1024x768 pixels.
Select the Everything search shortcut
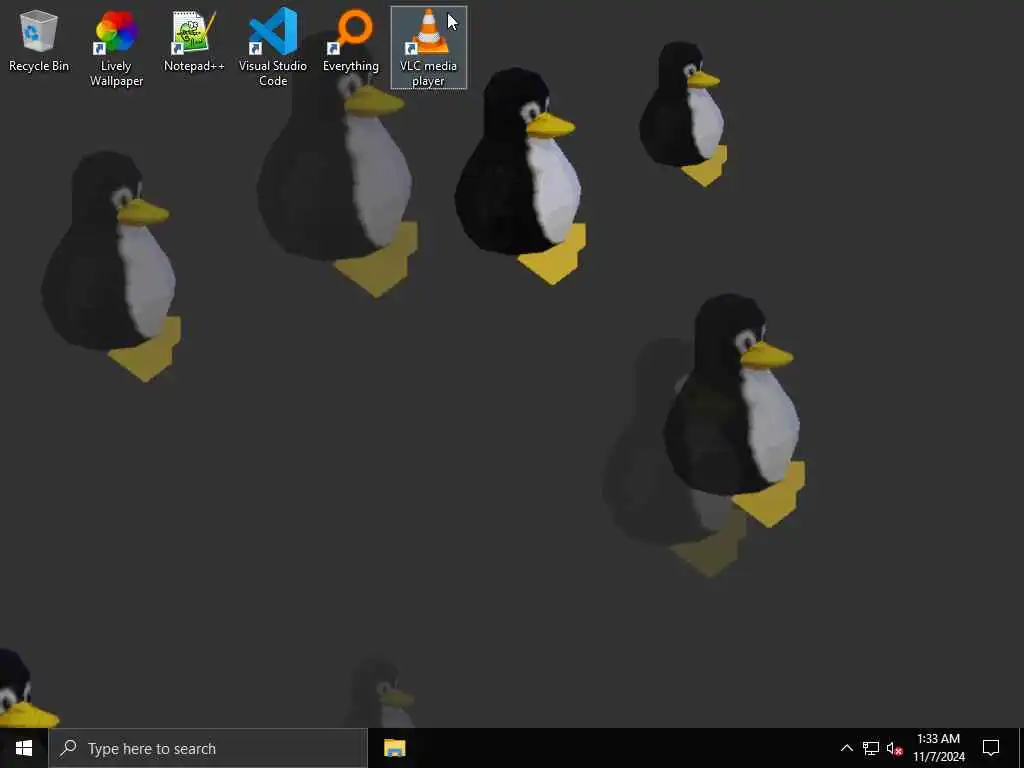click(351, 40)
